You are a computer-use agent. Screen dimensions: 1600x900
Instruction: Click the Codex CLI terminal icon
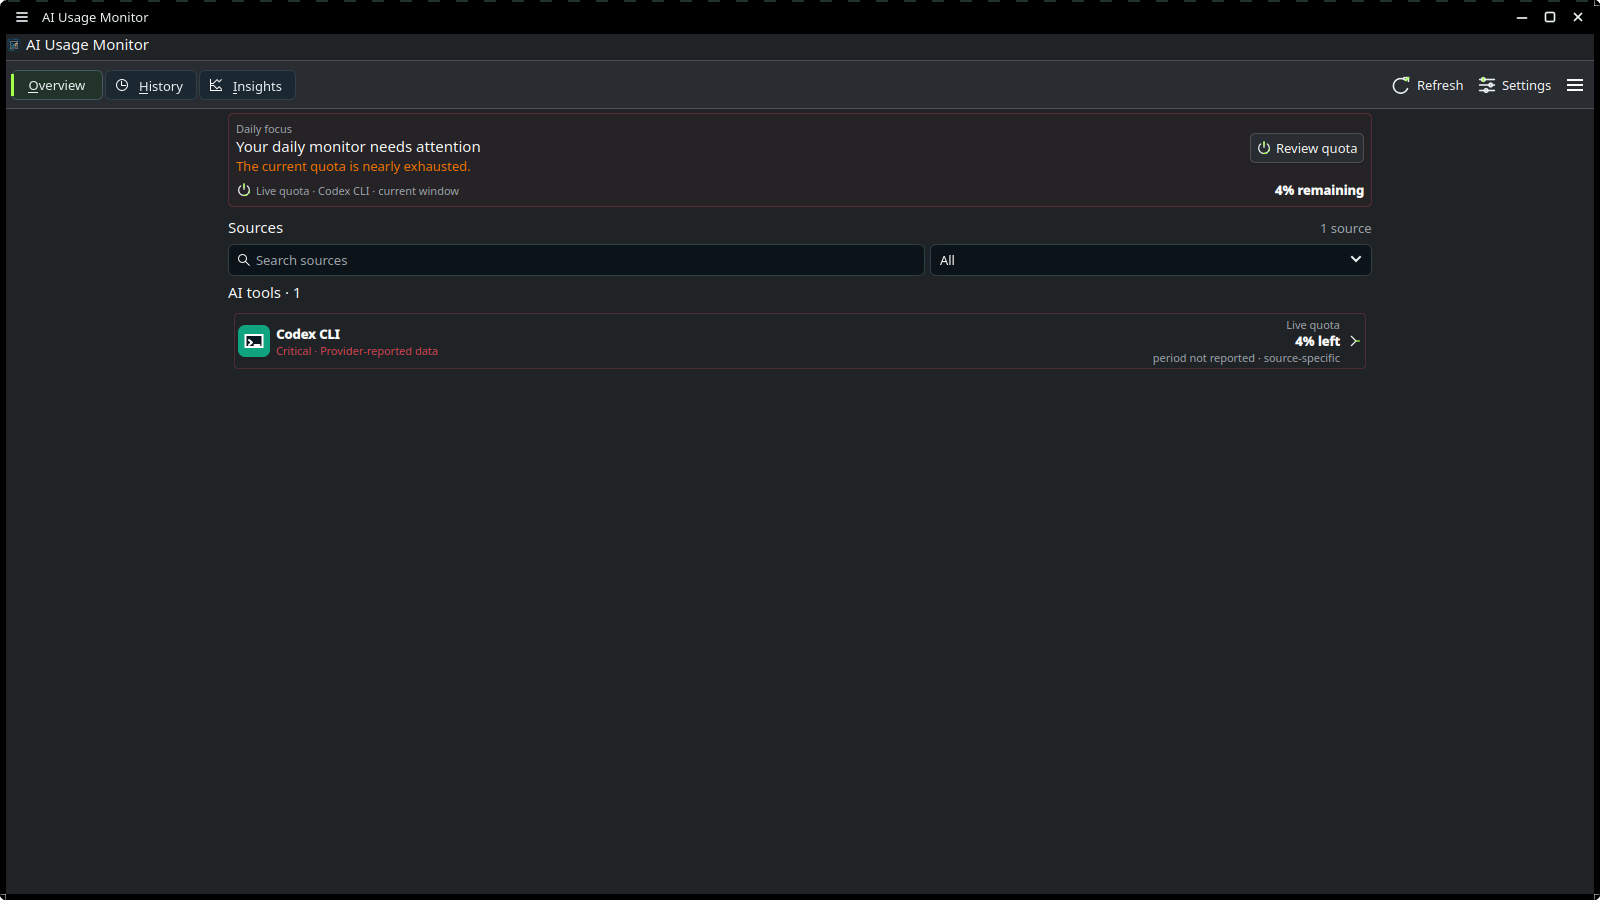(x=254, y=341)
